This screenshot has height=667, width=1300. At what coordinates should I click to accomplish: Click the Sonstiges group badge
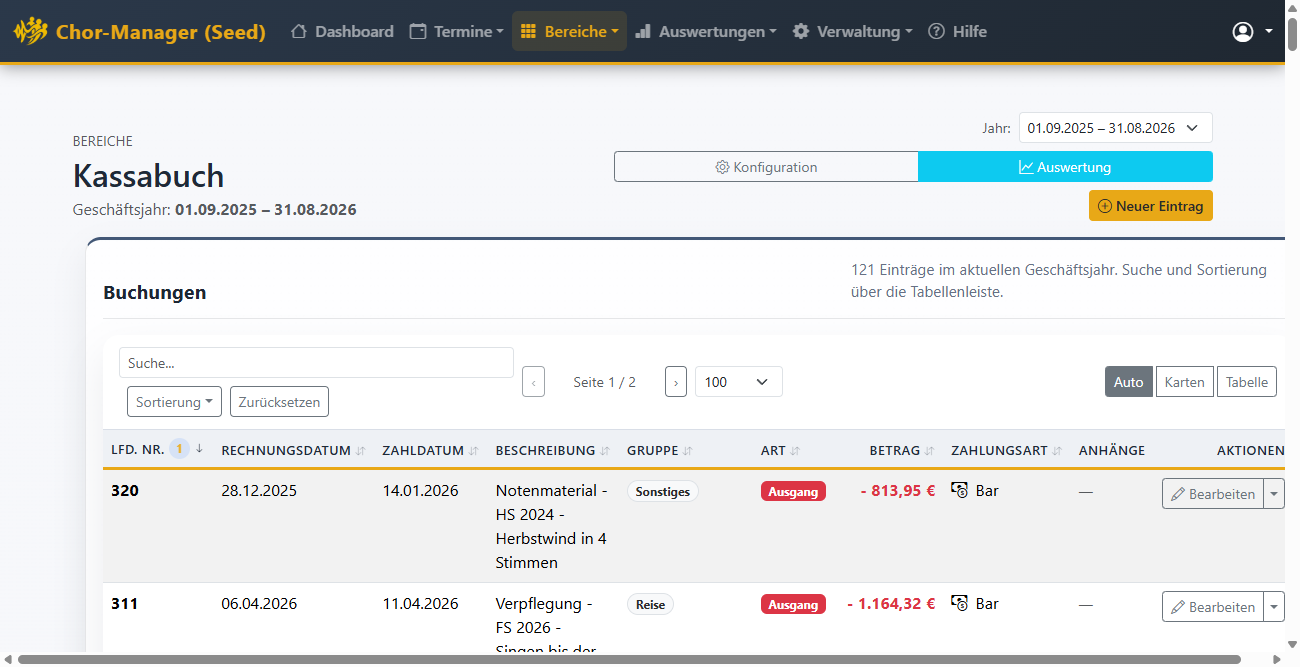tap(663, 492)
